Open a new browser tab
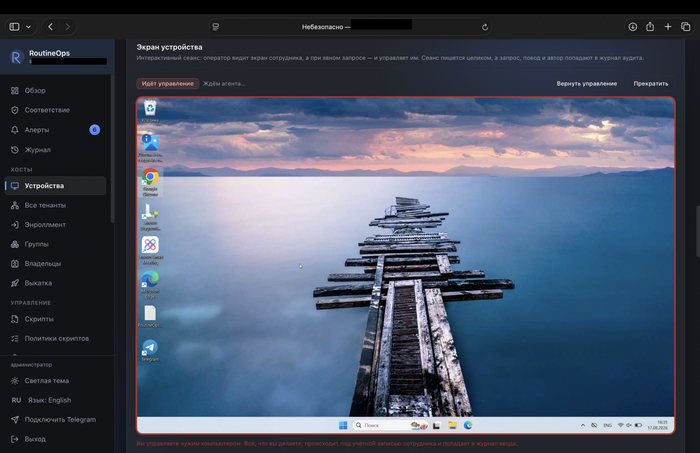Image resolution: width=700 pixels, height=453 pixels. (x=668, y=27)
